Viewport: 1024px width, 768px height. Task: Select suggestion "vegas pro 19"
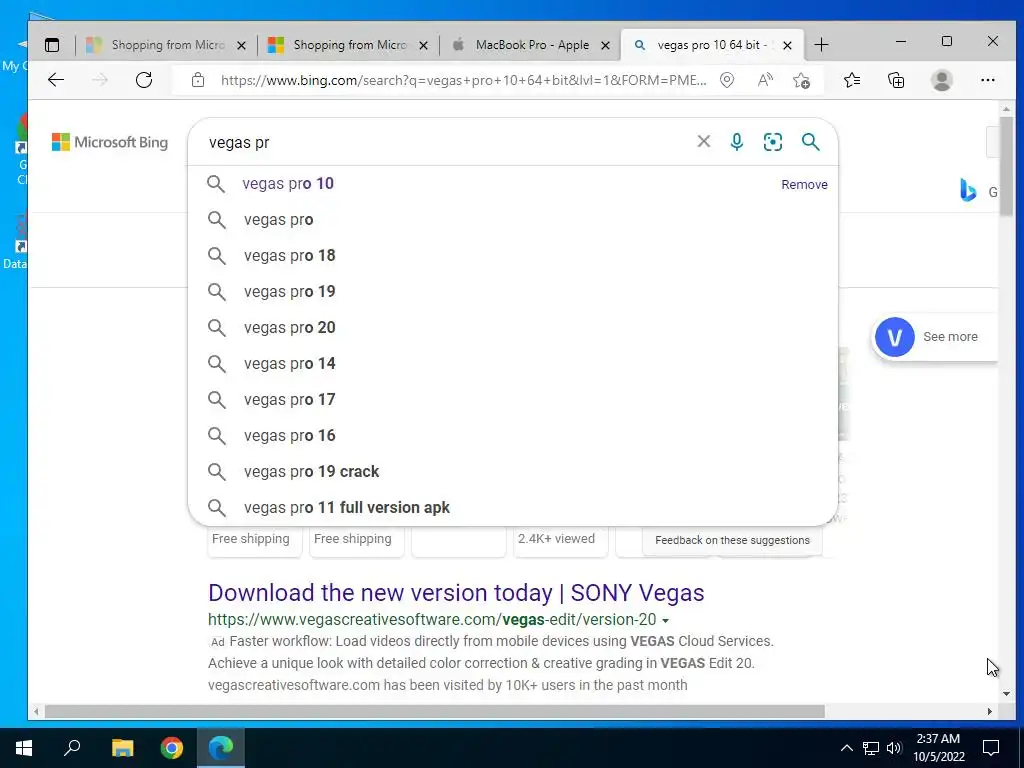click(x=513, y=291)
